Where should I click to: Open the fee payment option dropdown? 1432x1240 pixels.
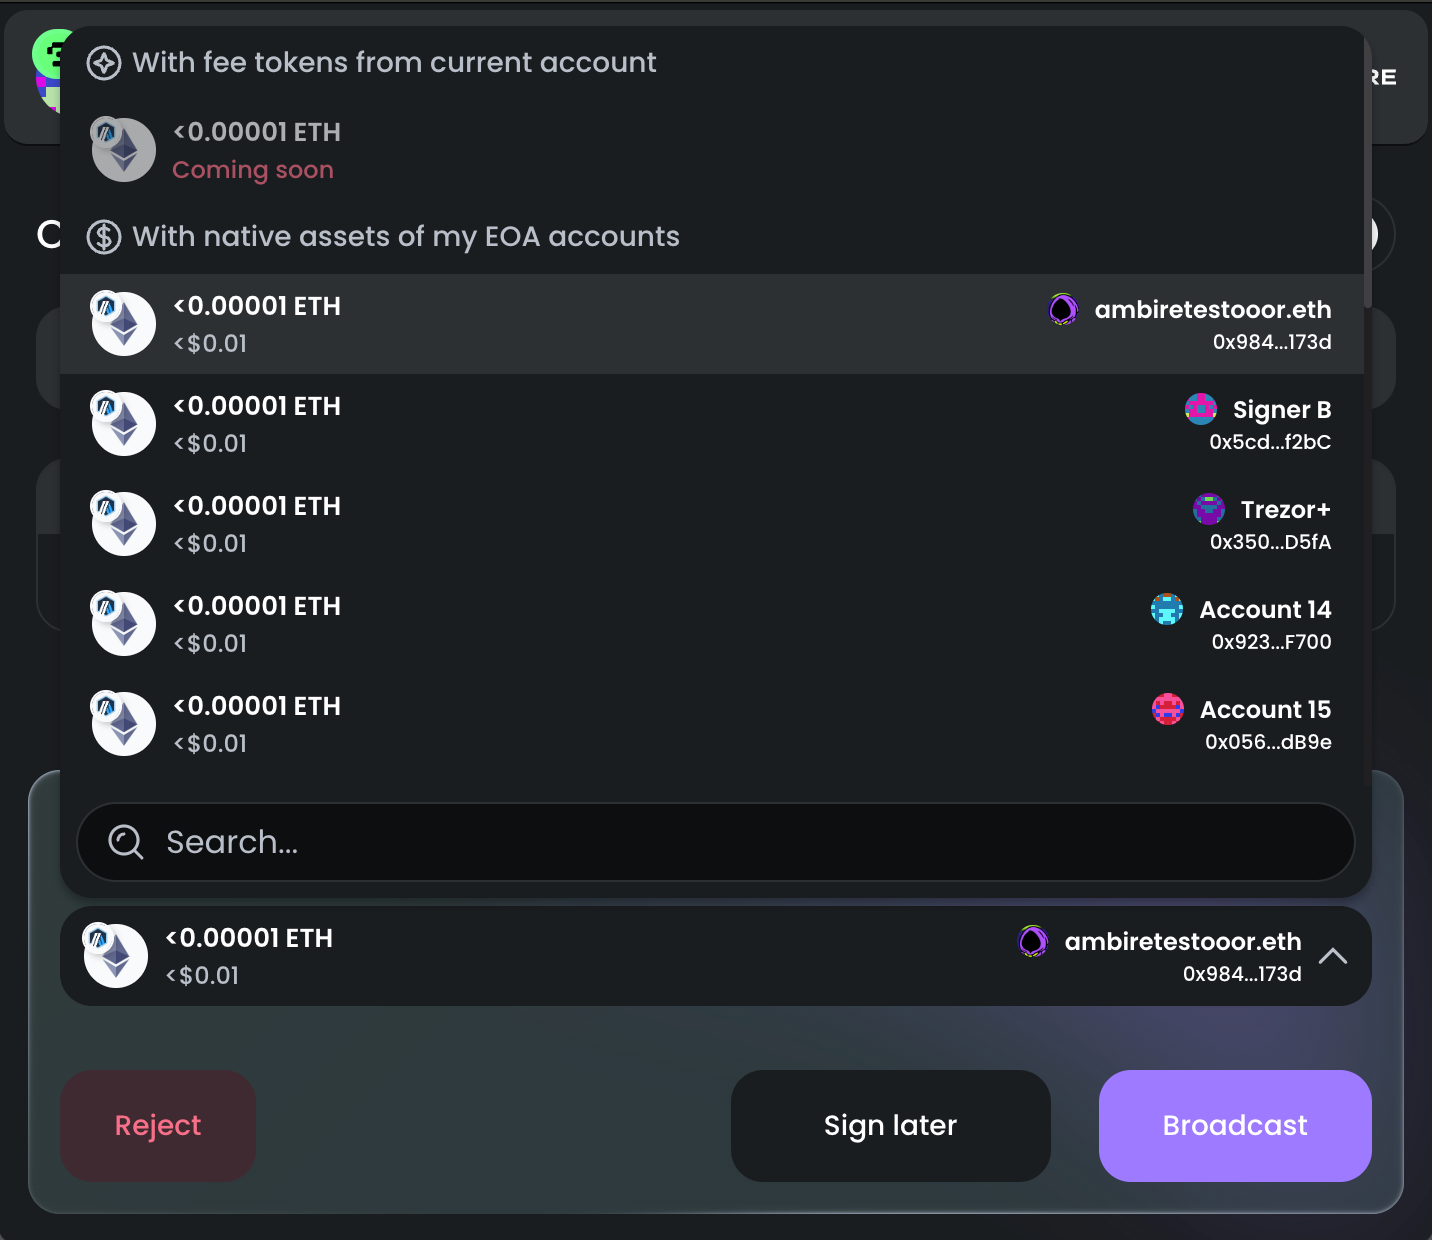716,956
